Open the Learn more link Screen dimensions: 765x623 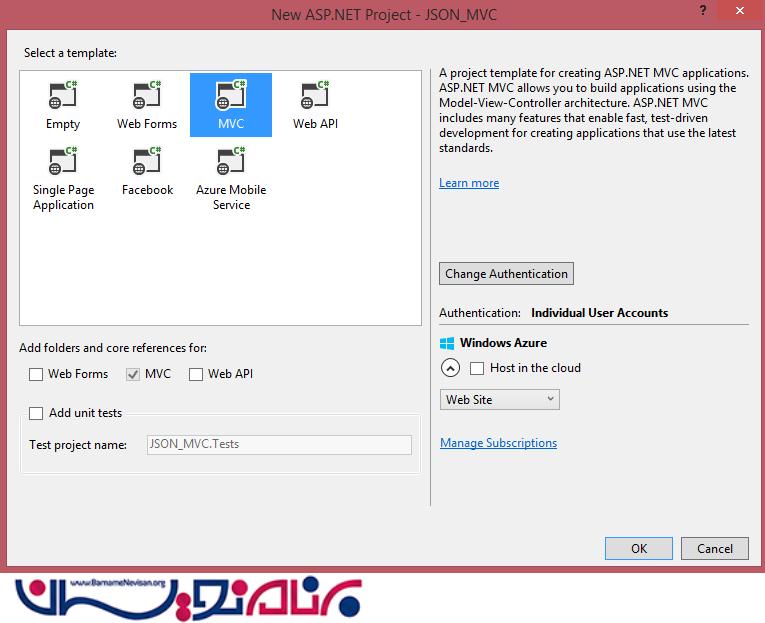pos(469,183)
